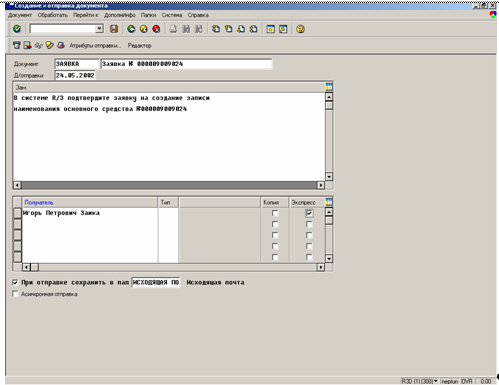The width and height of the screenshot is (499, 385).
Task: Click the Save diskette icon
Action: coord(114,29)
